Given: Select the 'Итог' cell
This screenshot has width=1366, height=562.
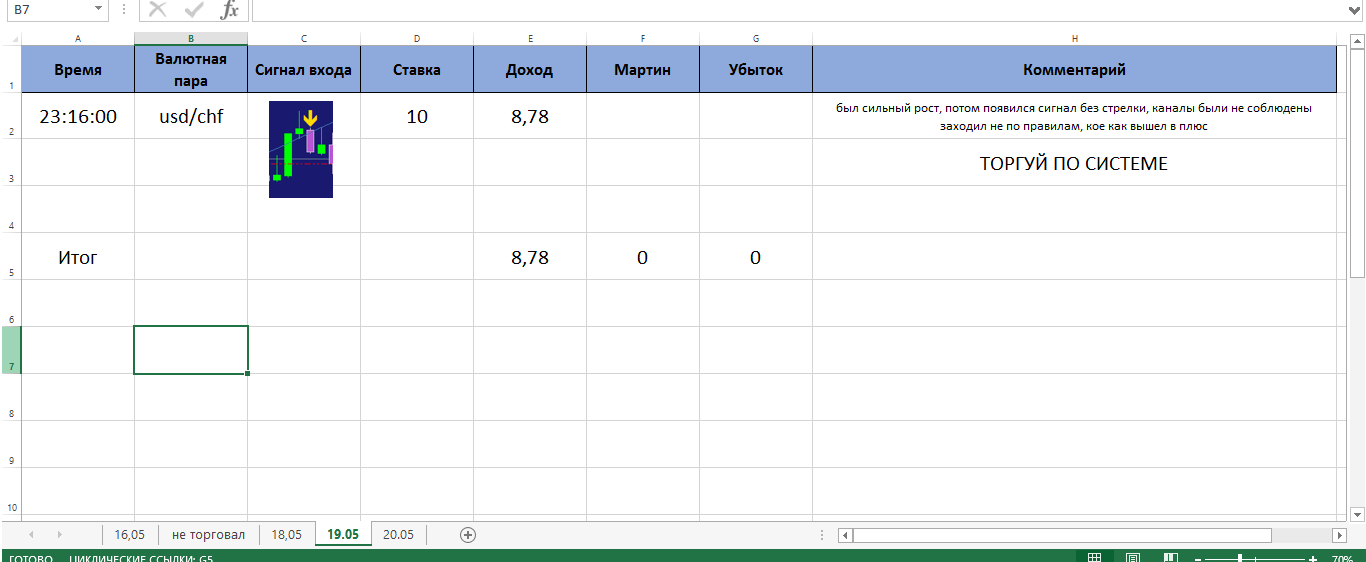Looking at the screenshot, I should click(78, 257).
